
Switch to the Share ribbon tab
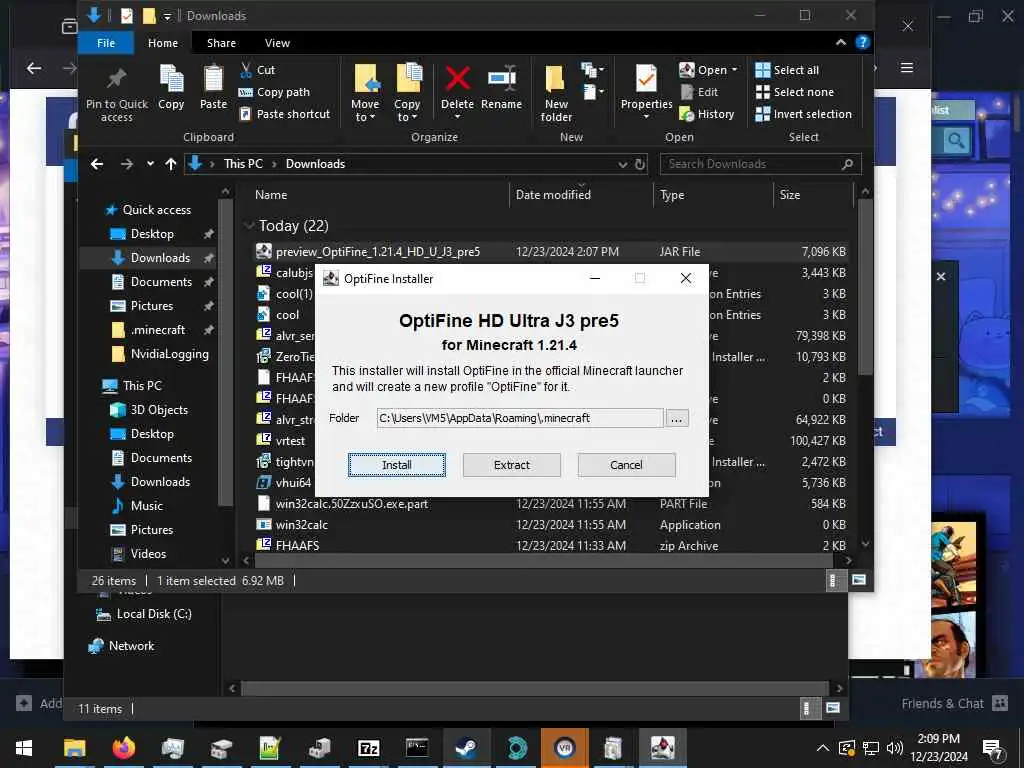pos(221,43)
